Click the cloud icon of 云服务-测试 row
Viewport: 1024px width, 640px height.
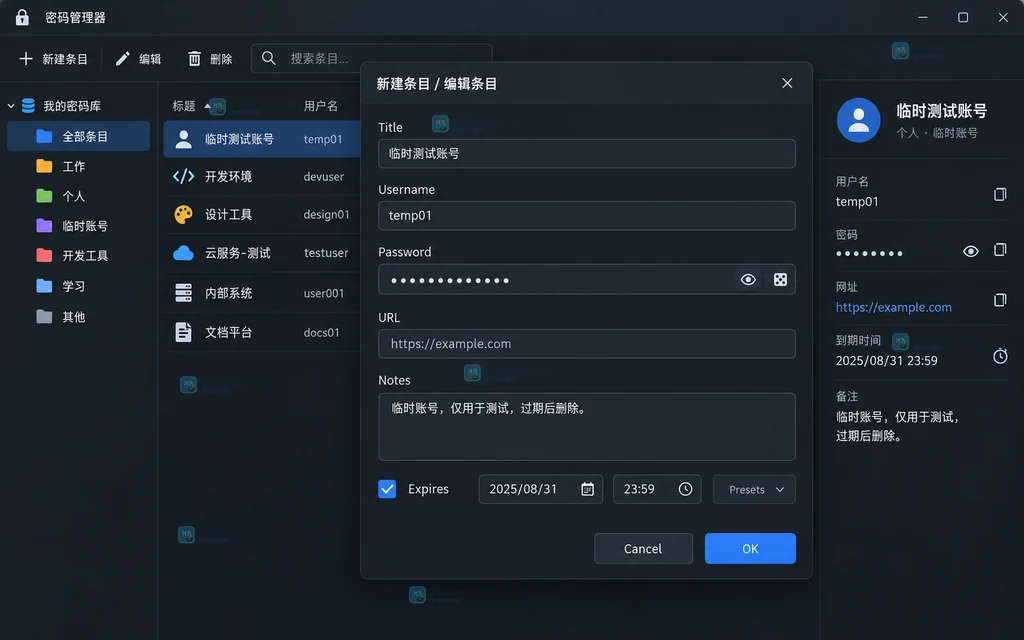coord(184,253)
